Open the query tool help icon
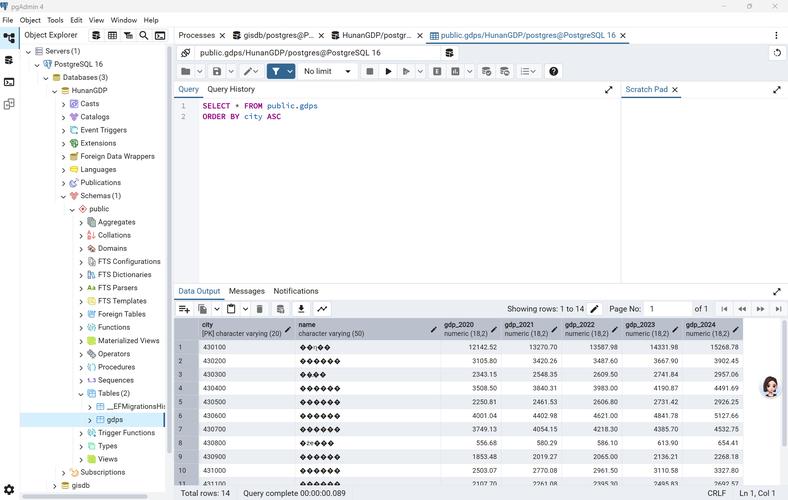788x500 pixels. [553, 71]
